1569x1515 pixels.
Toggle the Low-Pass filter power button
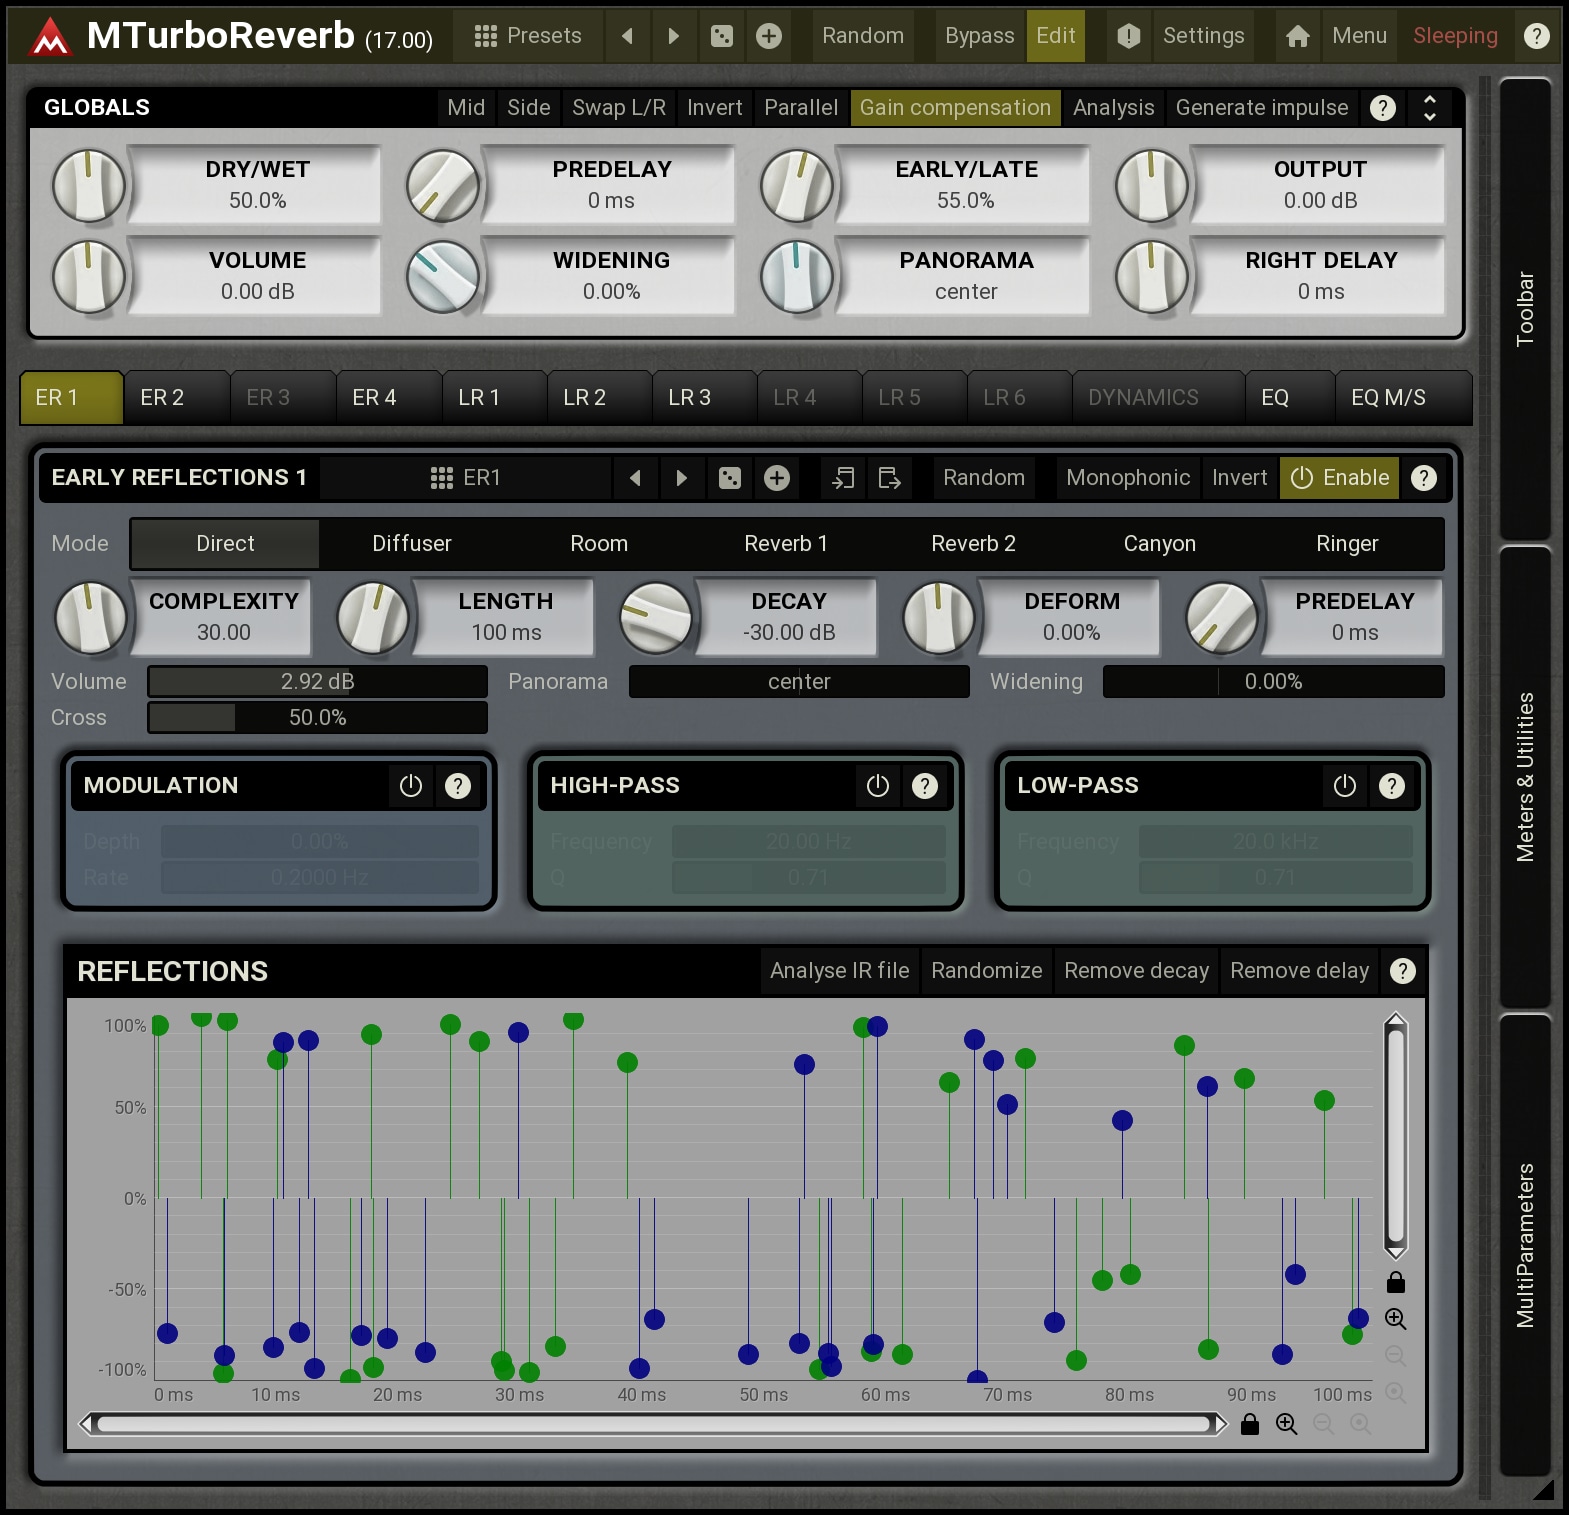[x=1344, y=786]
